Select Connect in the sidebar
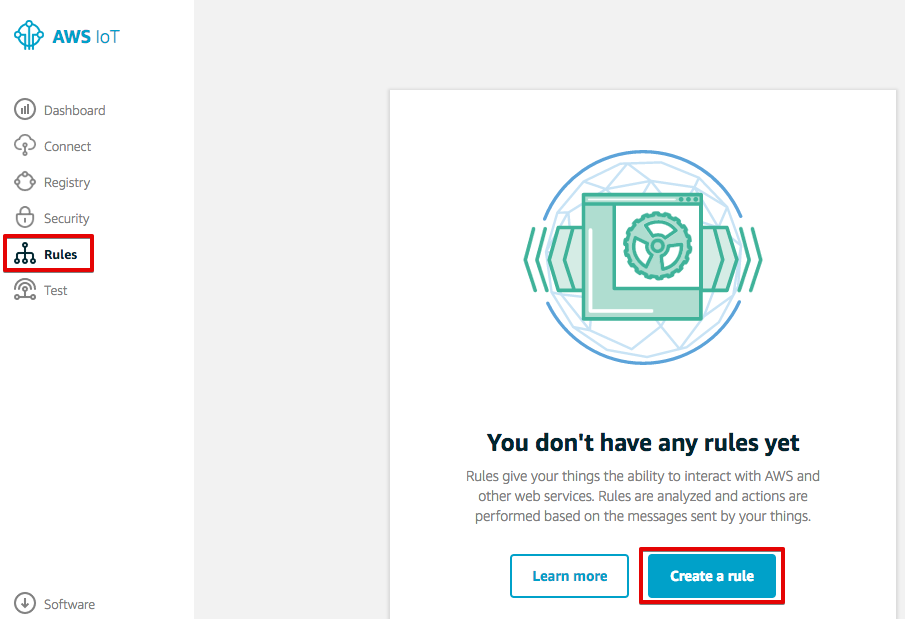Screen dimensions: 905x619 pos(68,147)
